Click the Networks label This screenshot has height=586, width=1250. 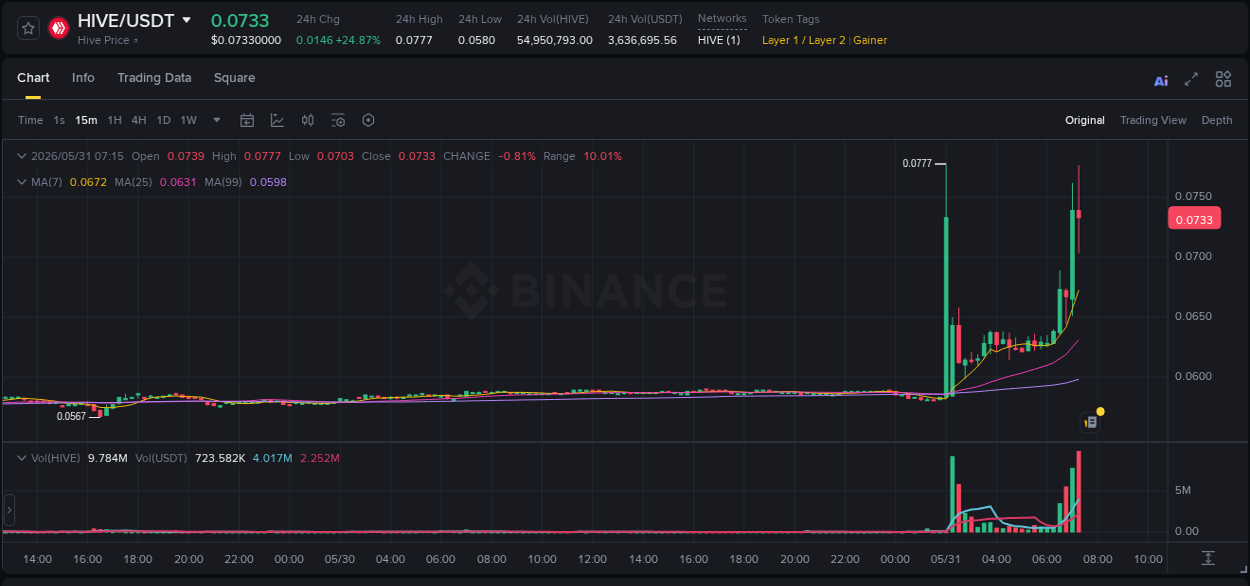722,19
